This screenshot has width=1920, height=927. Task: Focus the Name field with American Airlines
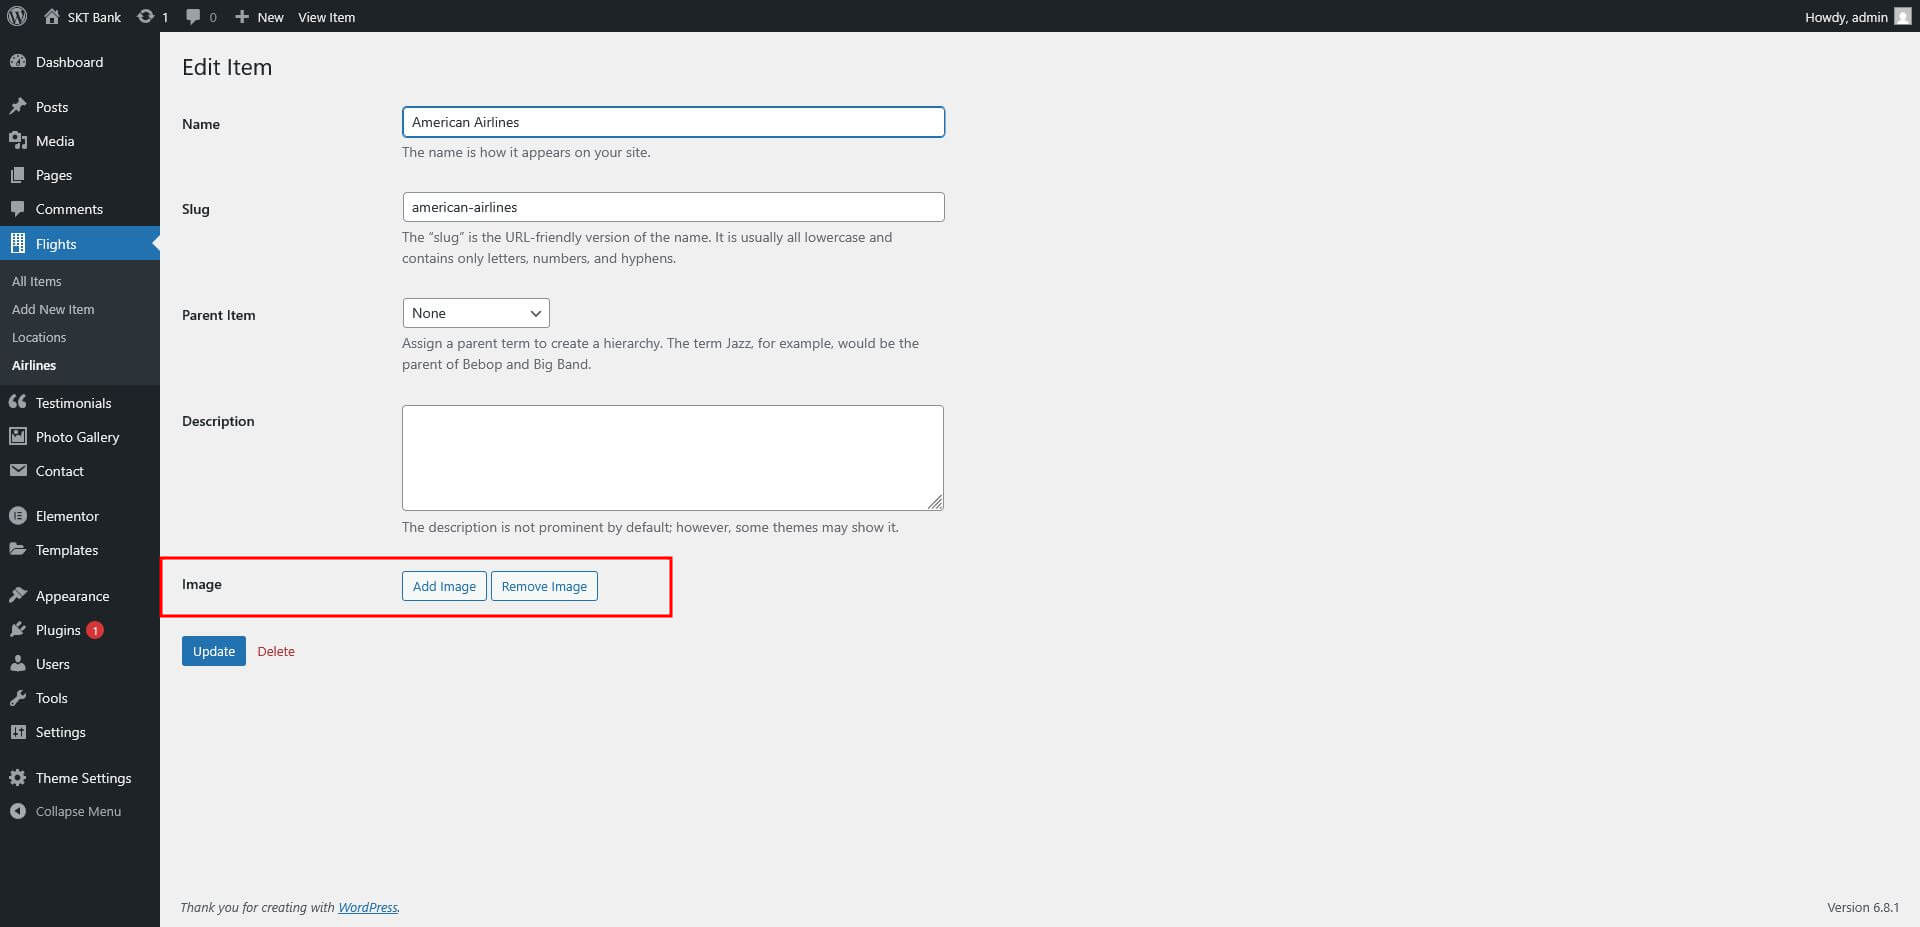click(673, 122)
